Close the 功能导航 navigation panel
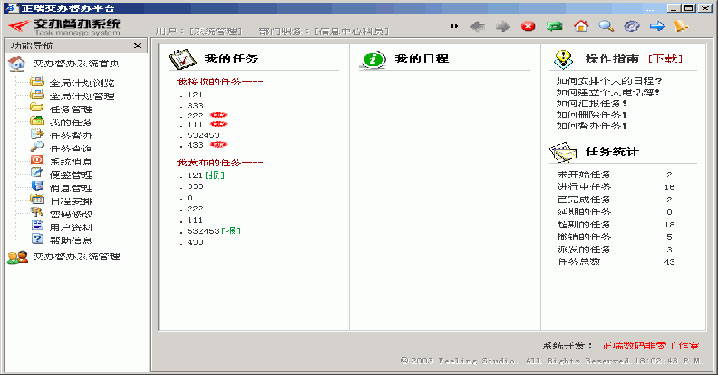This screenshot has height=375, width=718. tap(137, 45)
